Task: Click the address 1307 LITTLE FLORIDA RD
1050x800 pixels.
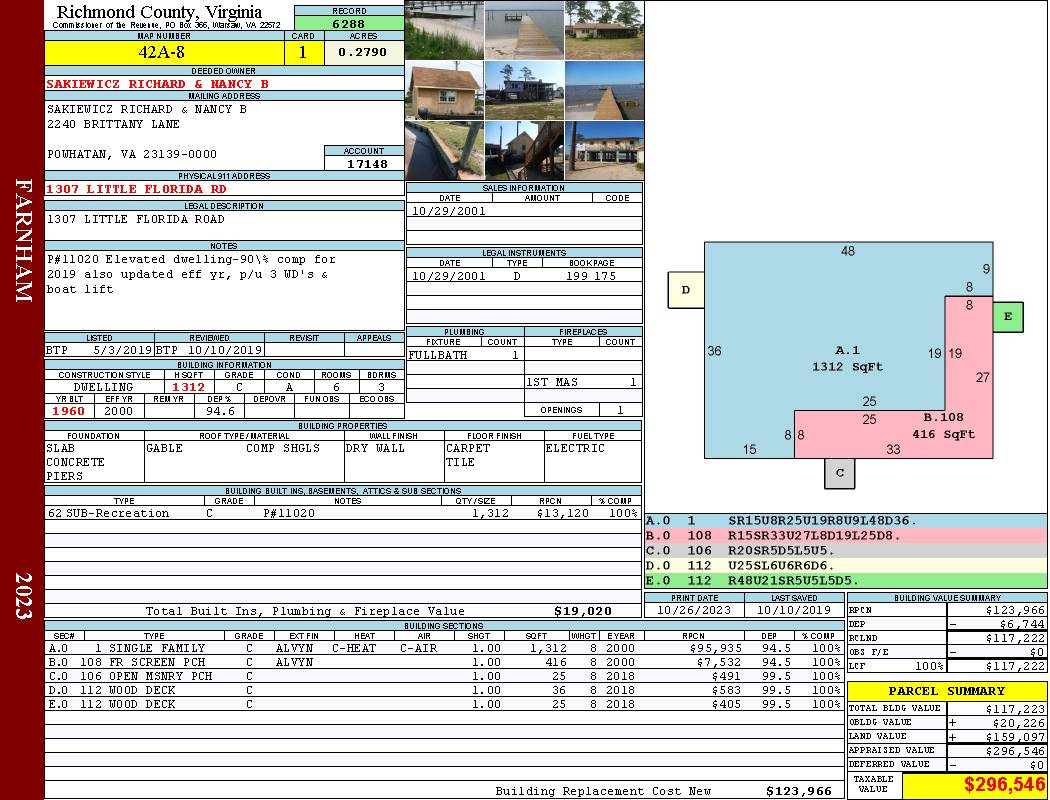Action: (137, 189)
